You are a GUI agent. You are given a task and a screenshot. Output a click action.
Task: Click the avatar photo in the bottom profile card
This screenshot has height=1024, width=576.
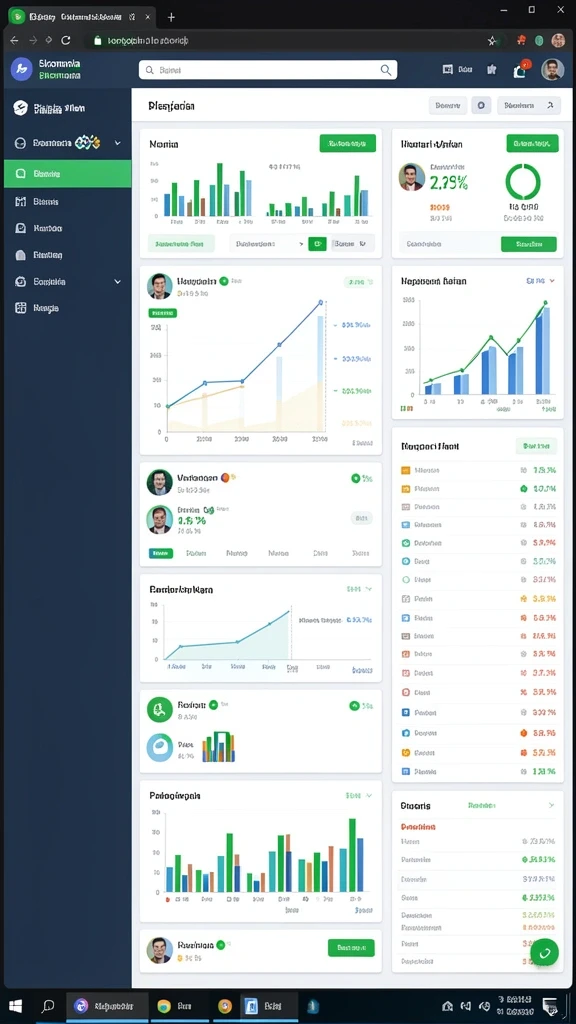pos(159,950)
